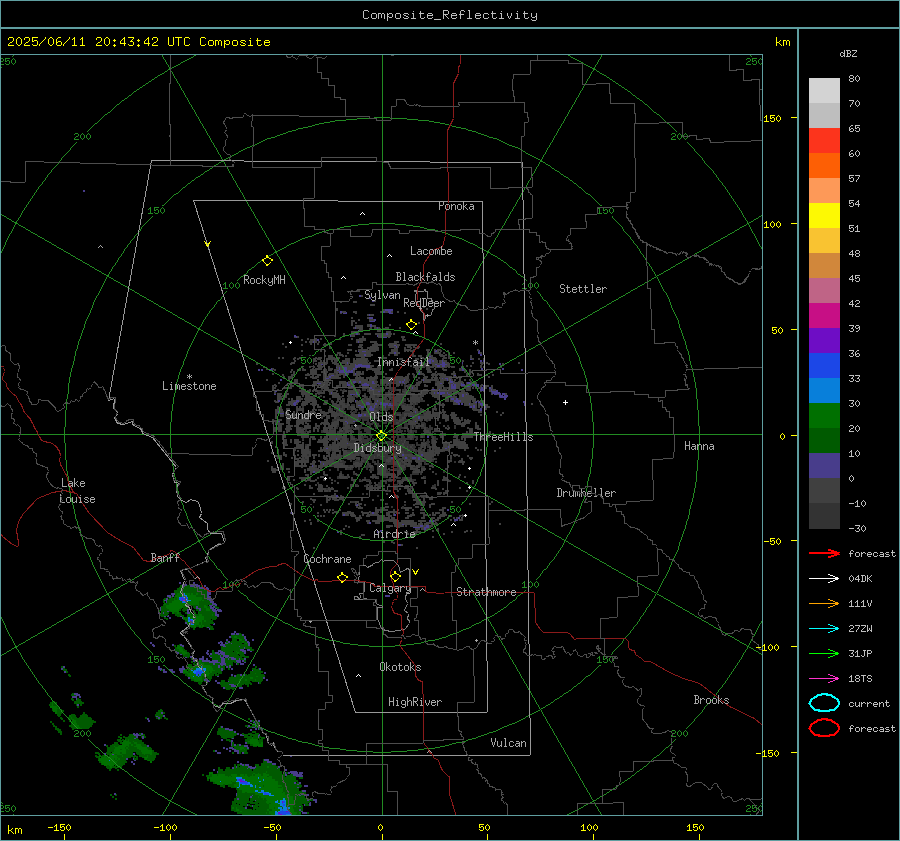This screenshot has width=900, height=841.
Task: Click the 2025/06/11 20:43:42 UTC Composite timestamp
Action: click(138, 42)
